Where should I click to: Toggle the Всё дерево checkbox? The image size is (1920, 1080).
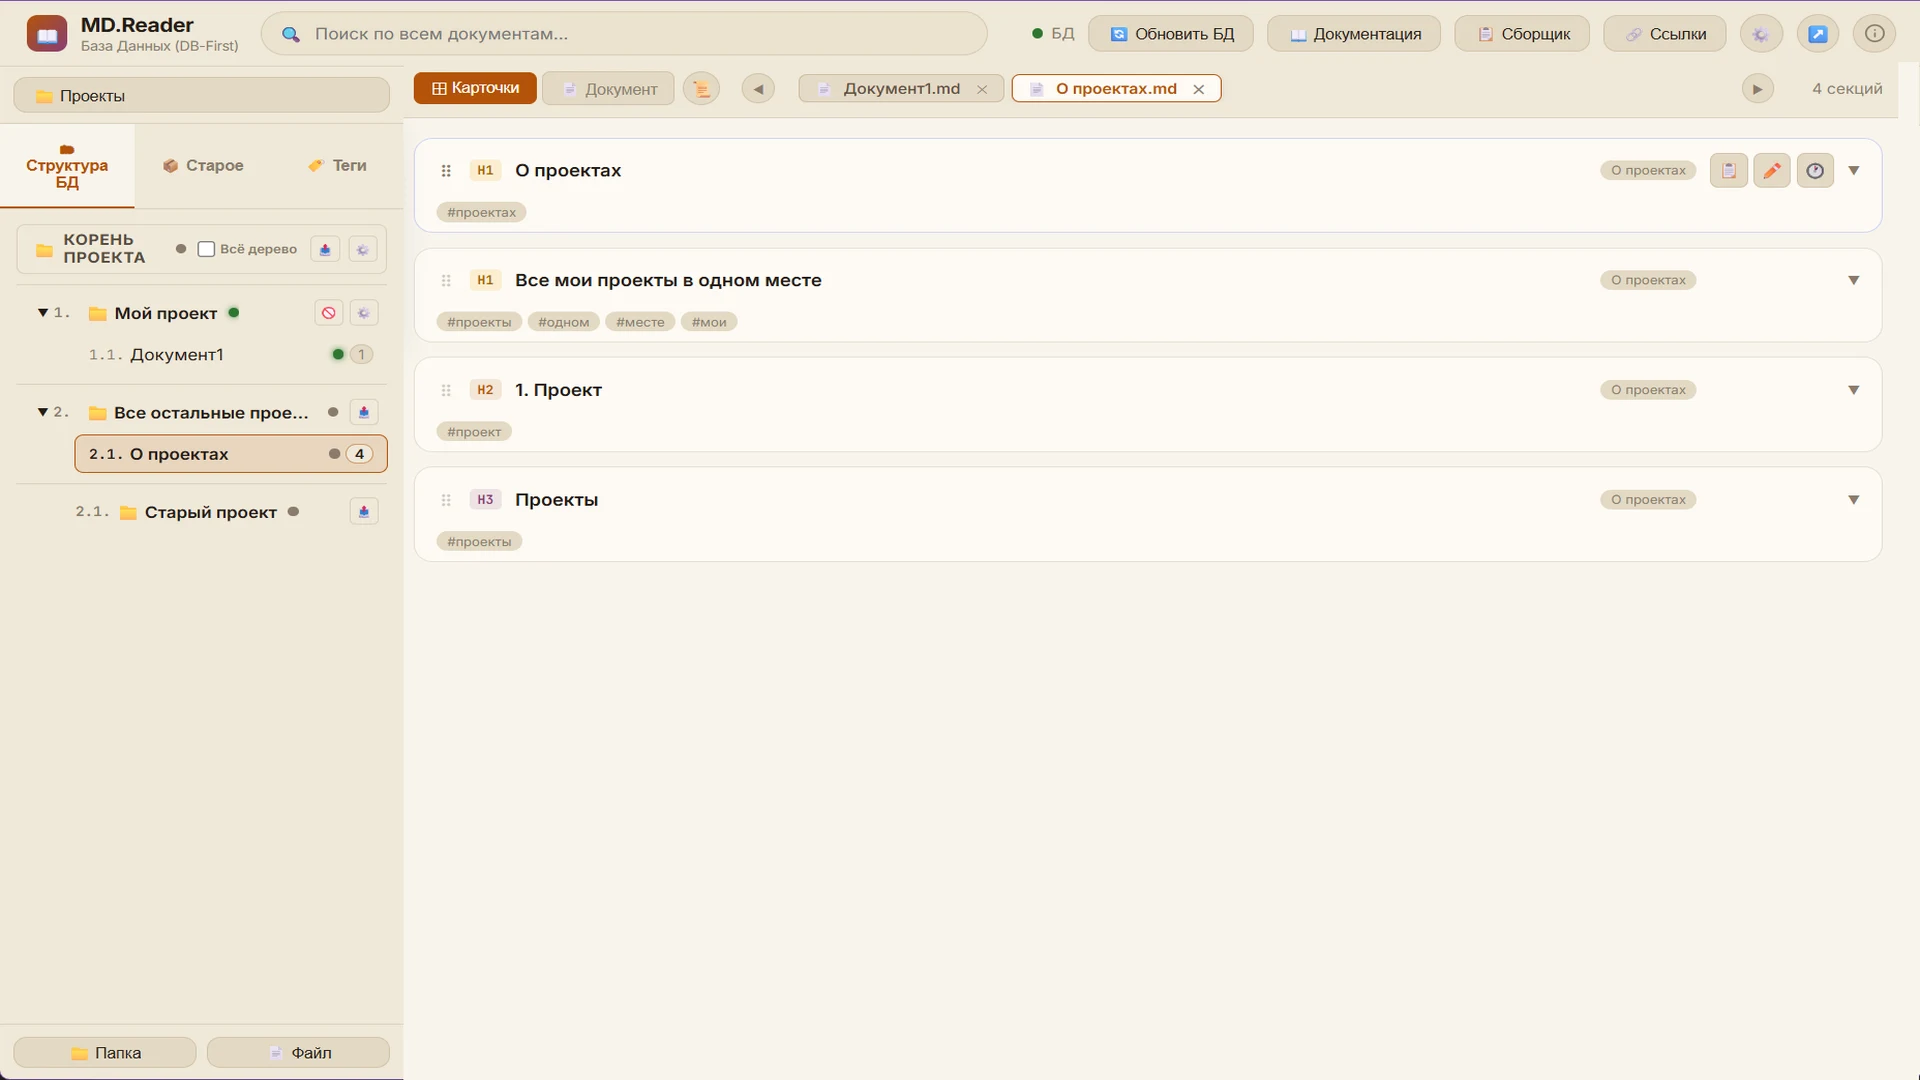pyautogui.click(x=206, y=249)
